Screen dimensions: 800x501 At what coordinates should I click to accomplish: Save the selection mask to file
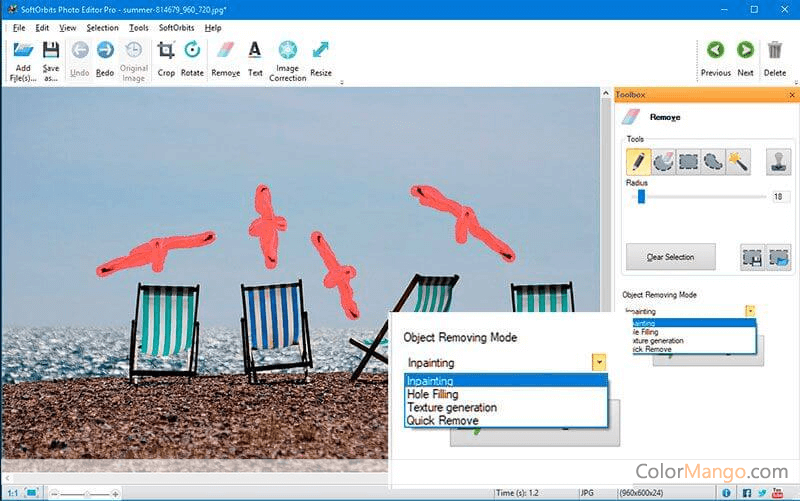click(752, 257)
